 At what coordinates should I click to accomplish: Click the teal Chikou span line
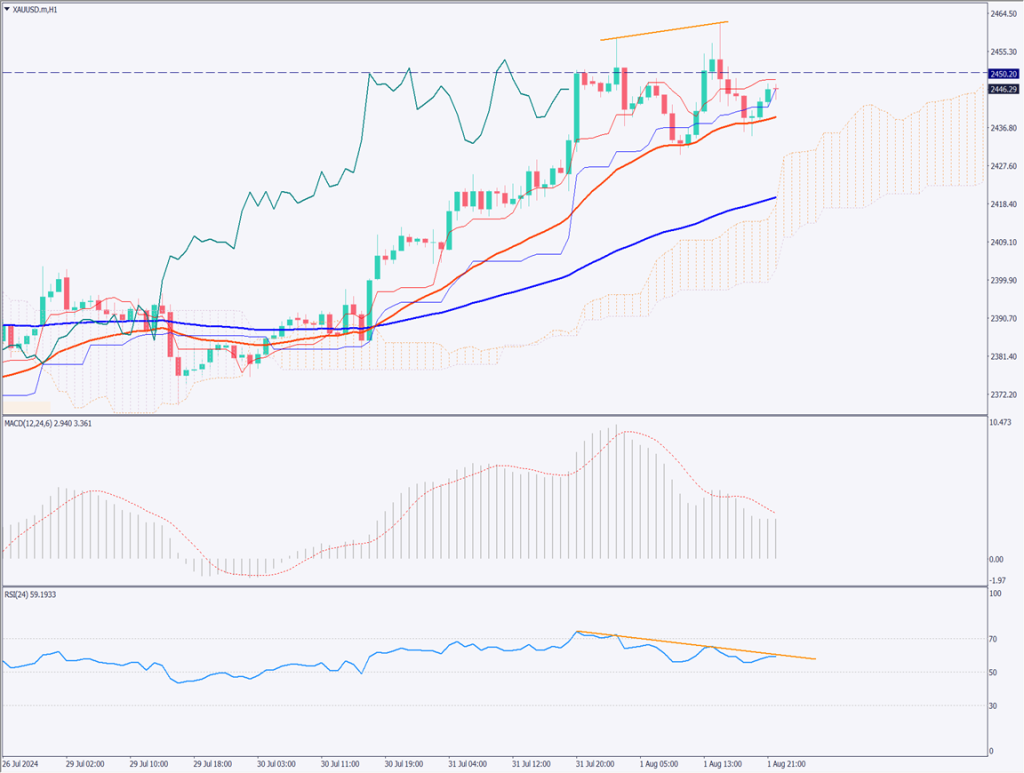coord(250,200)
